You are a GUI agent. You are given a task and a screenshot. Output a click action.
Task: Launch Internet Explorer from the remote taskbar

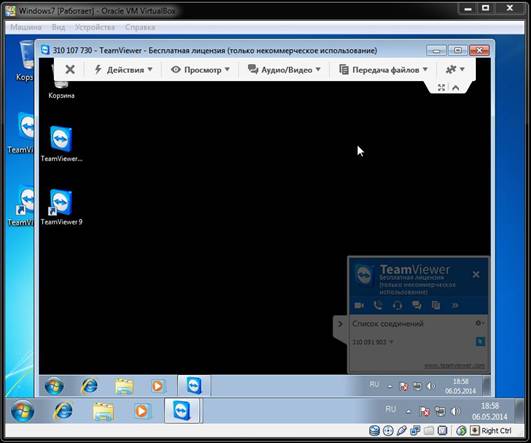point(89,386)
